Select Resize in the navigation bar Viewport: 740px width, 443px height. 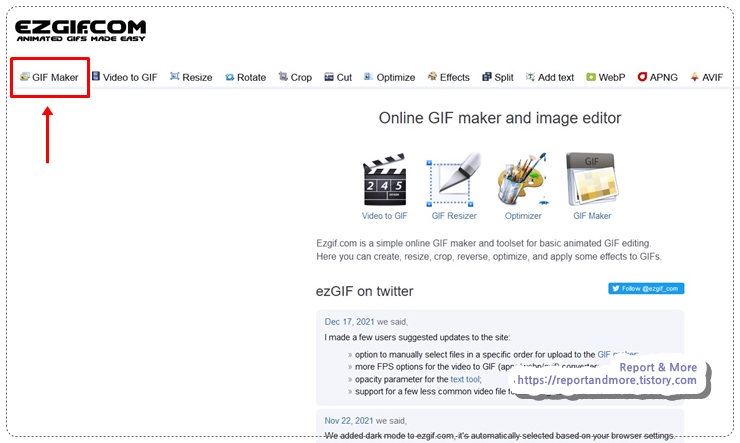coord(191,77)
